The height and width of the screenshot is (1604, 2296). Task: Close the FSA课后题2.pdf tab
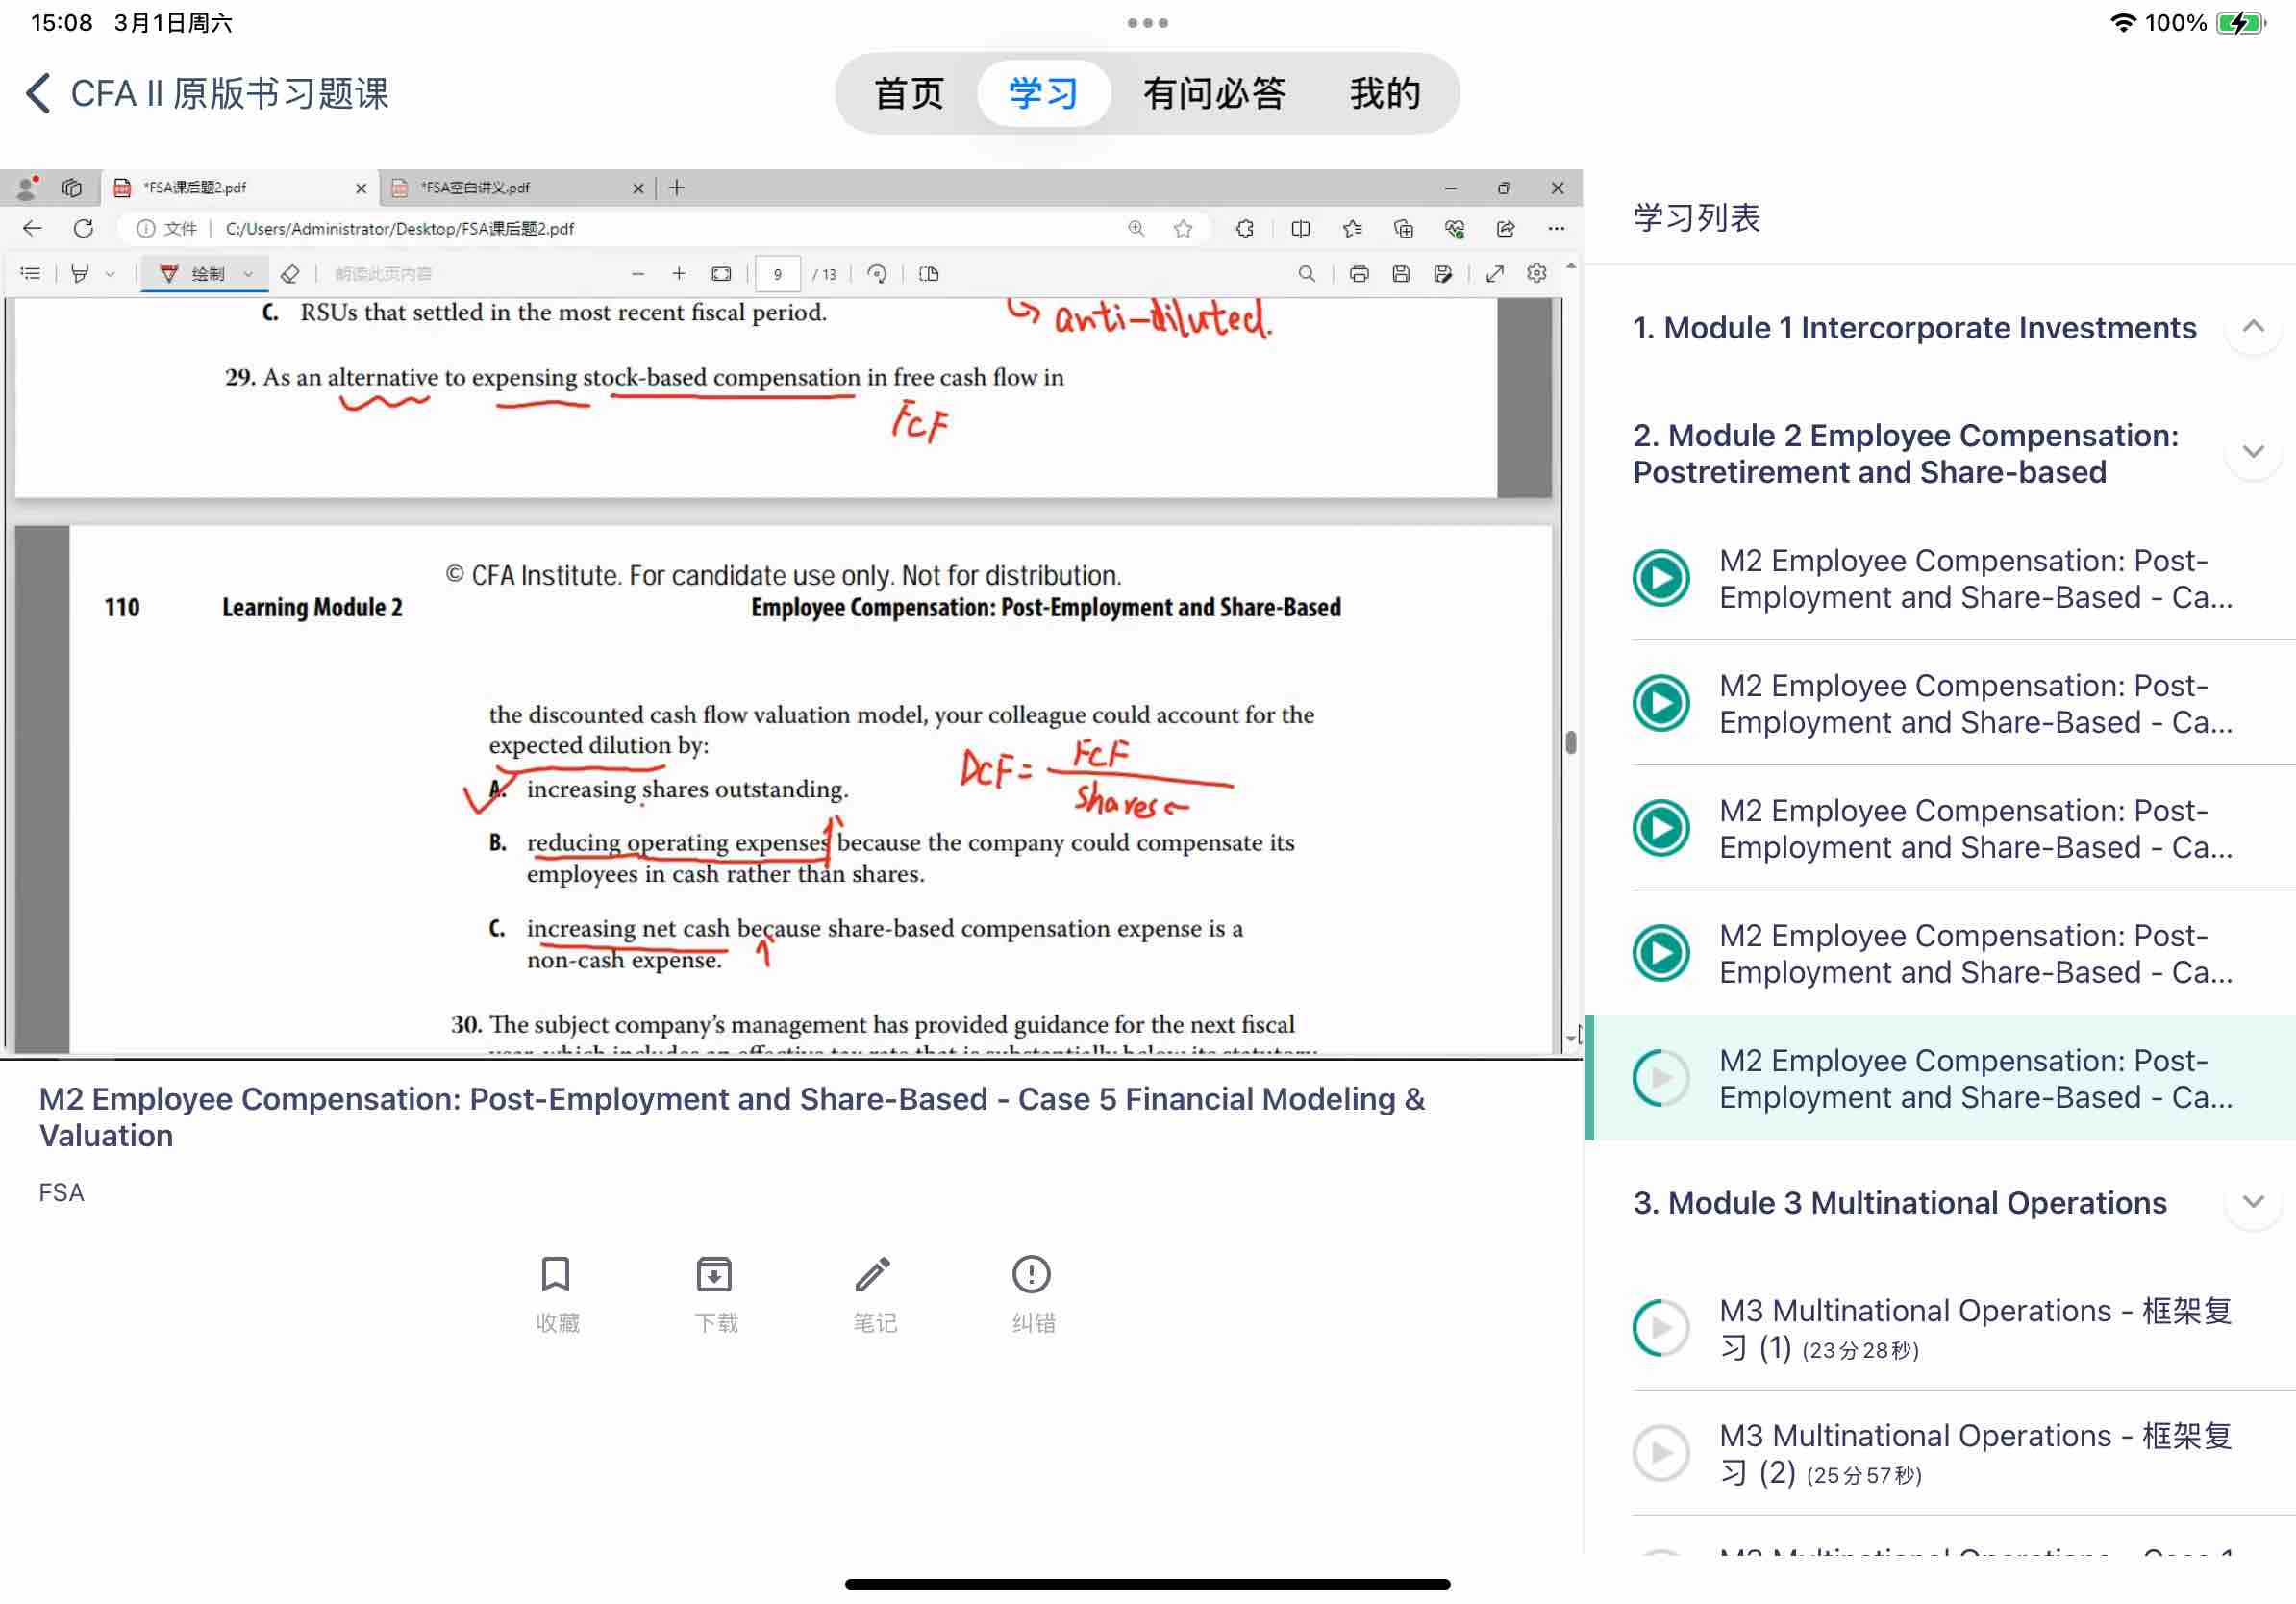coord(361,188)
